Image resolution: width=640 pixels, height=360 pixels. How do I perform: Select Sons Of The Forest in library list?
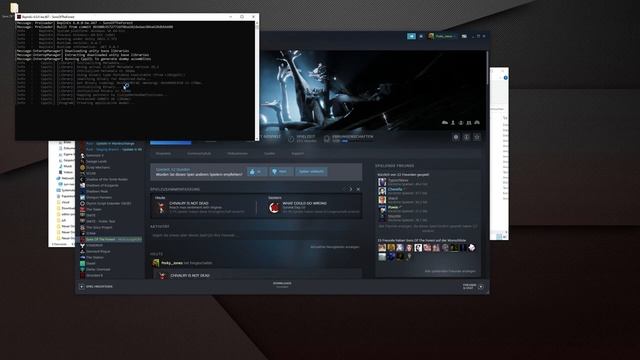[x=111, y=239]
